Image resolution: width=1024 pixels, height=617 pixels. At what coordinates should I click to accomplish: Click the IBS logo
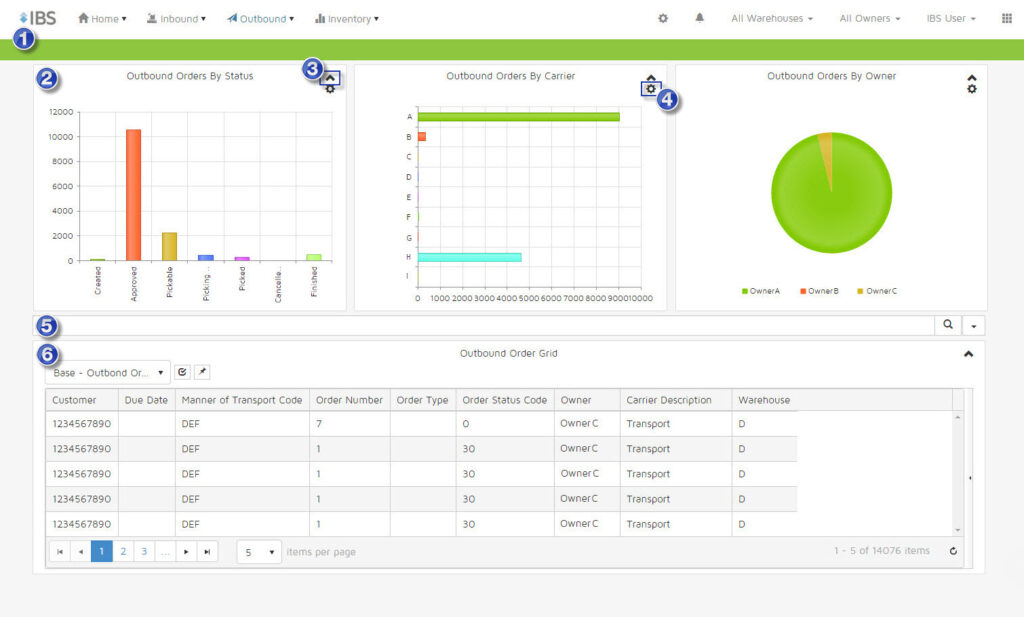coord(38,18)
